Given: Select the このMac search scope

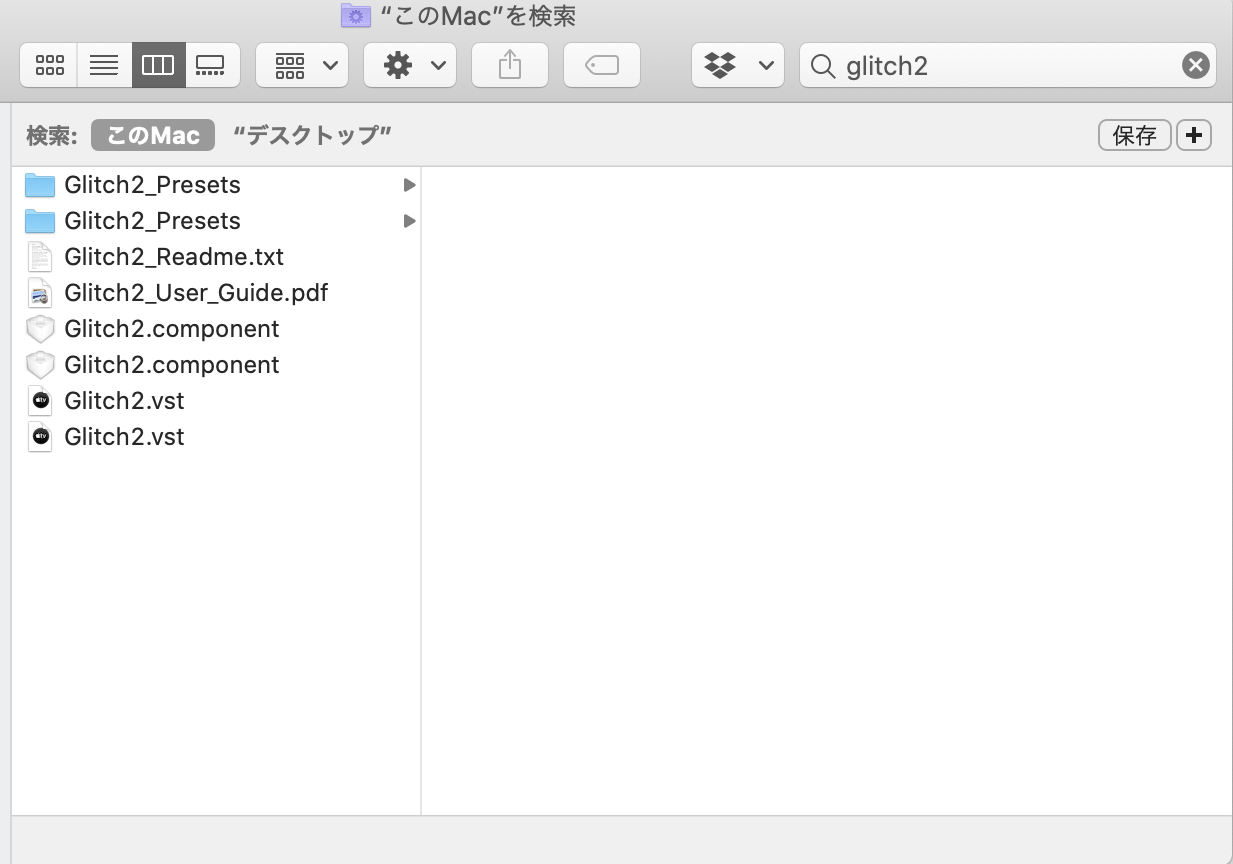Looking at the screenshot, I should [x=153, y=135].
